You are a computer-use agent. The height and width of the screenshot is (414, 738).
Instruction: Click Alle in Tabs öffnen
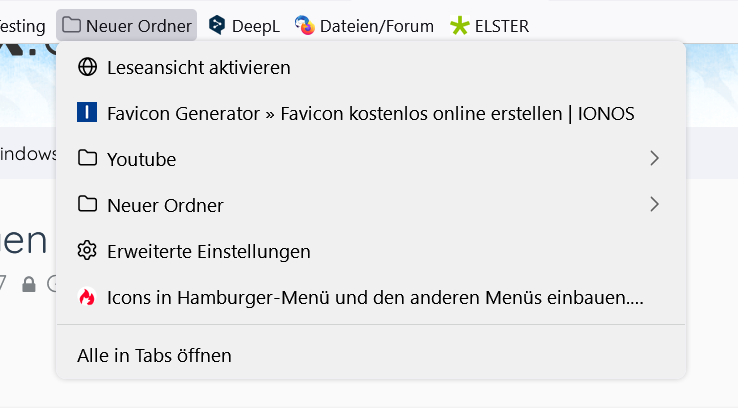tap(154, 355)
